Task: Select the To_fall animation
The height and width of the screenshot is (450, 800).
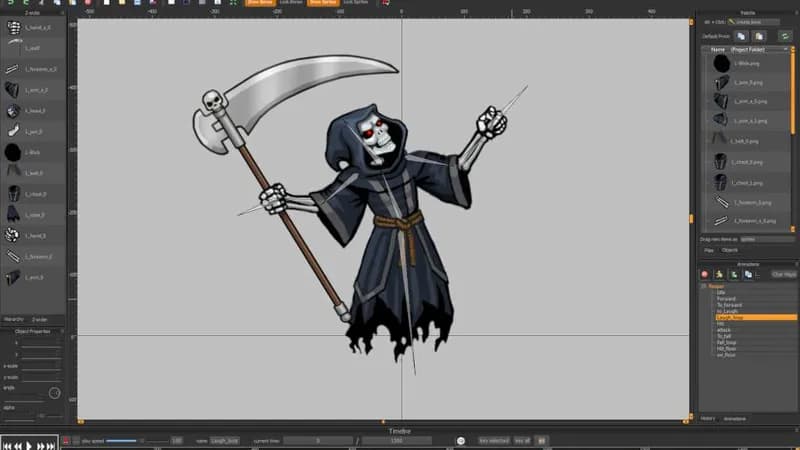Action: coord(724,336)
